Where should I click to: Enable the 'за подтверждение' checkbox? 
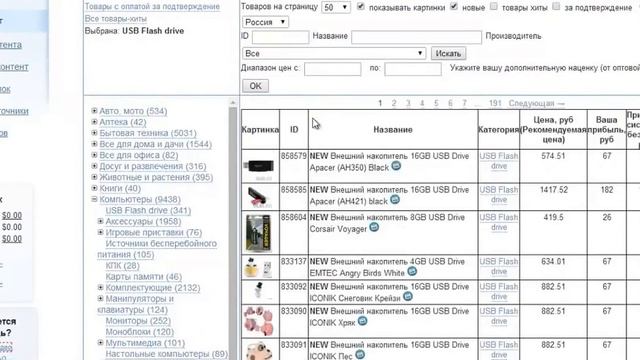556,6
